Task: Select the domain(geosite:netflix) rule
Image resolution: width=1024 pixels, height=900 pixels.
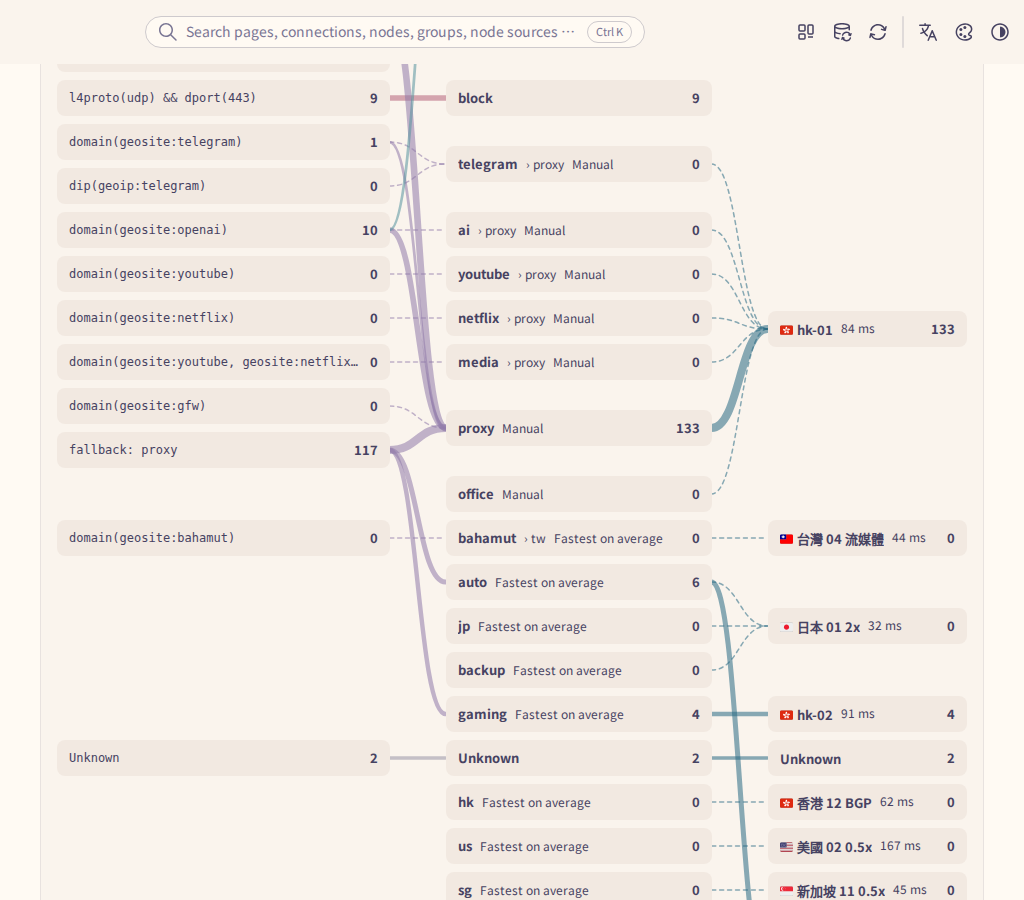Action: pyautogui.click(x=223, y=318)
